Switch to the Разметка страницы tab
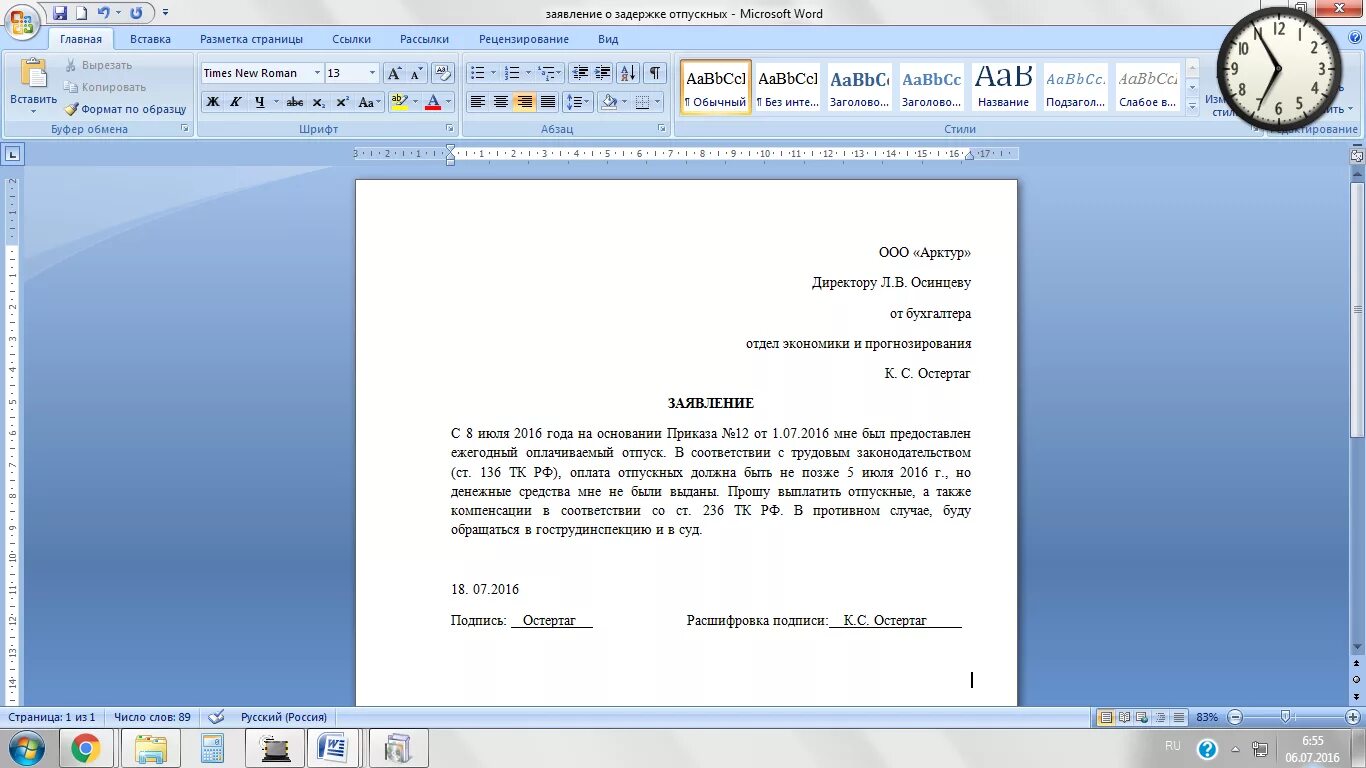 click(251, 39)
